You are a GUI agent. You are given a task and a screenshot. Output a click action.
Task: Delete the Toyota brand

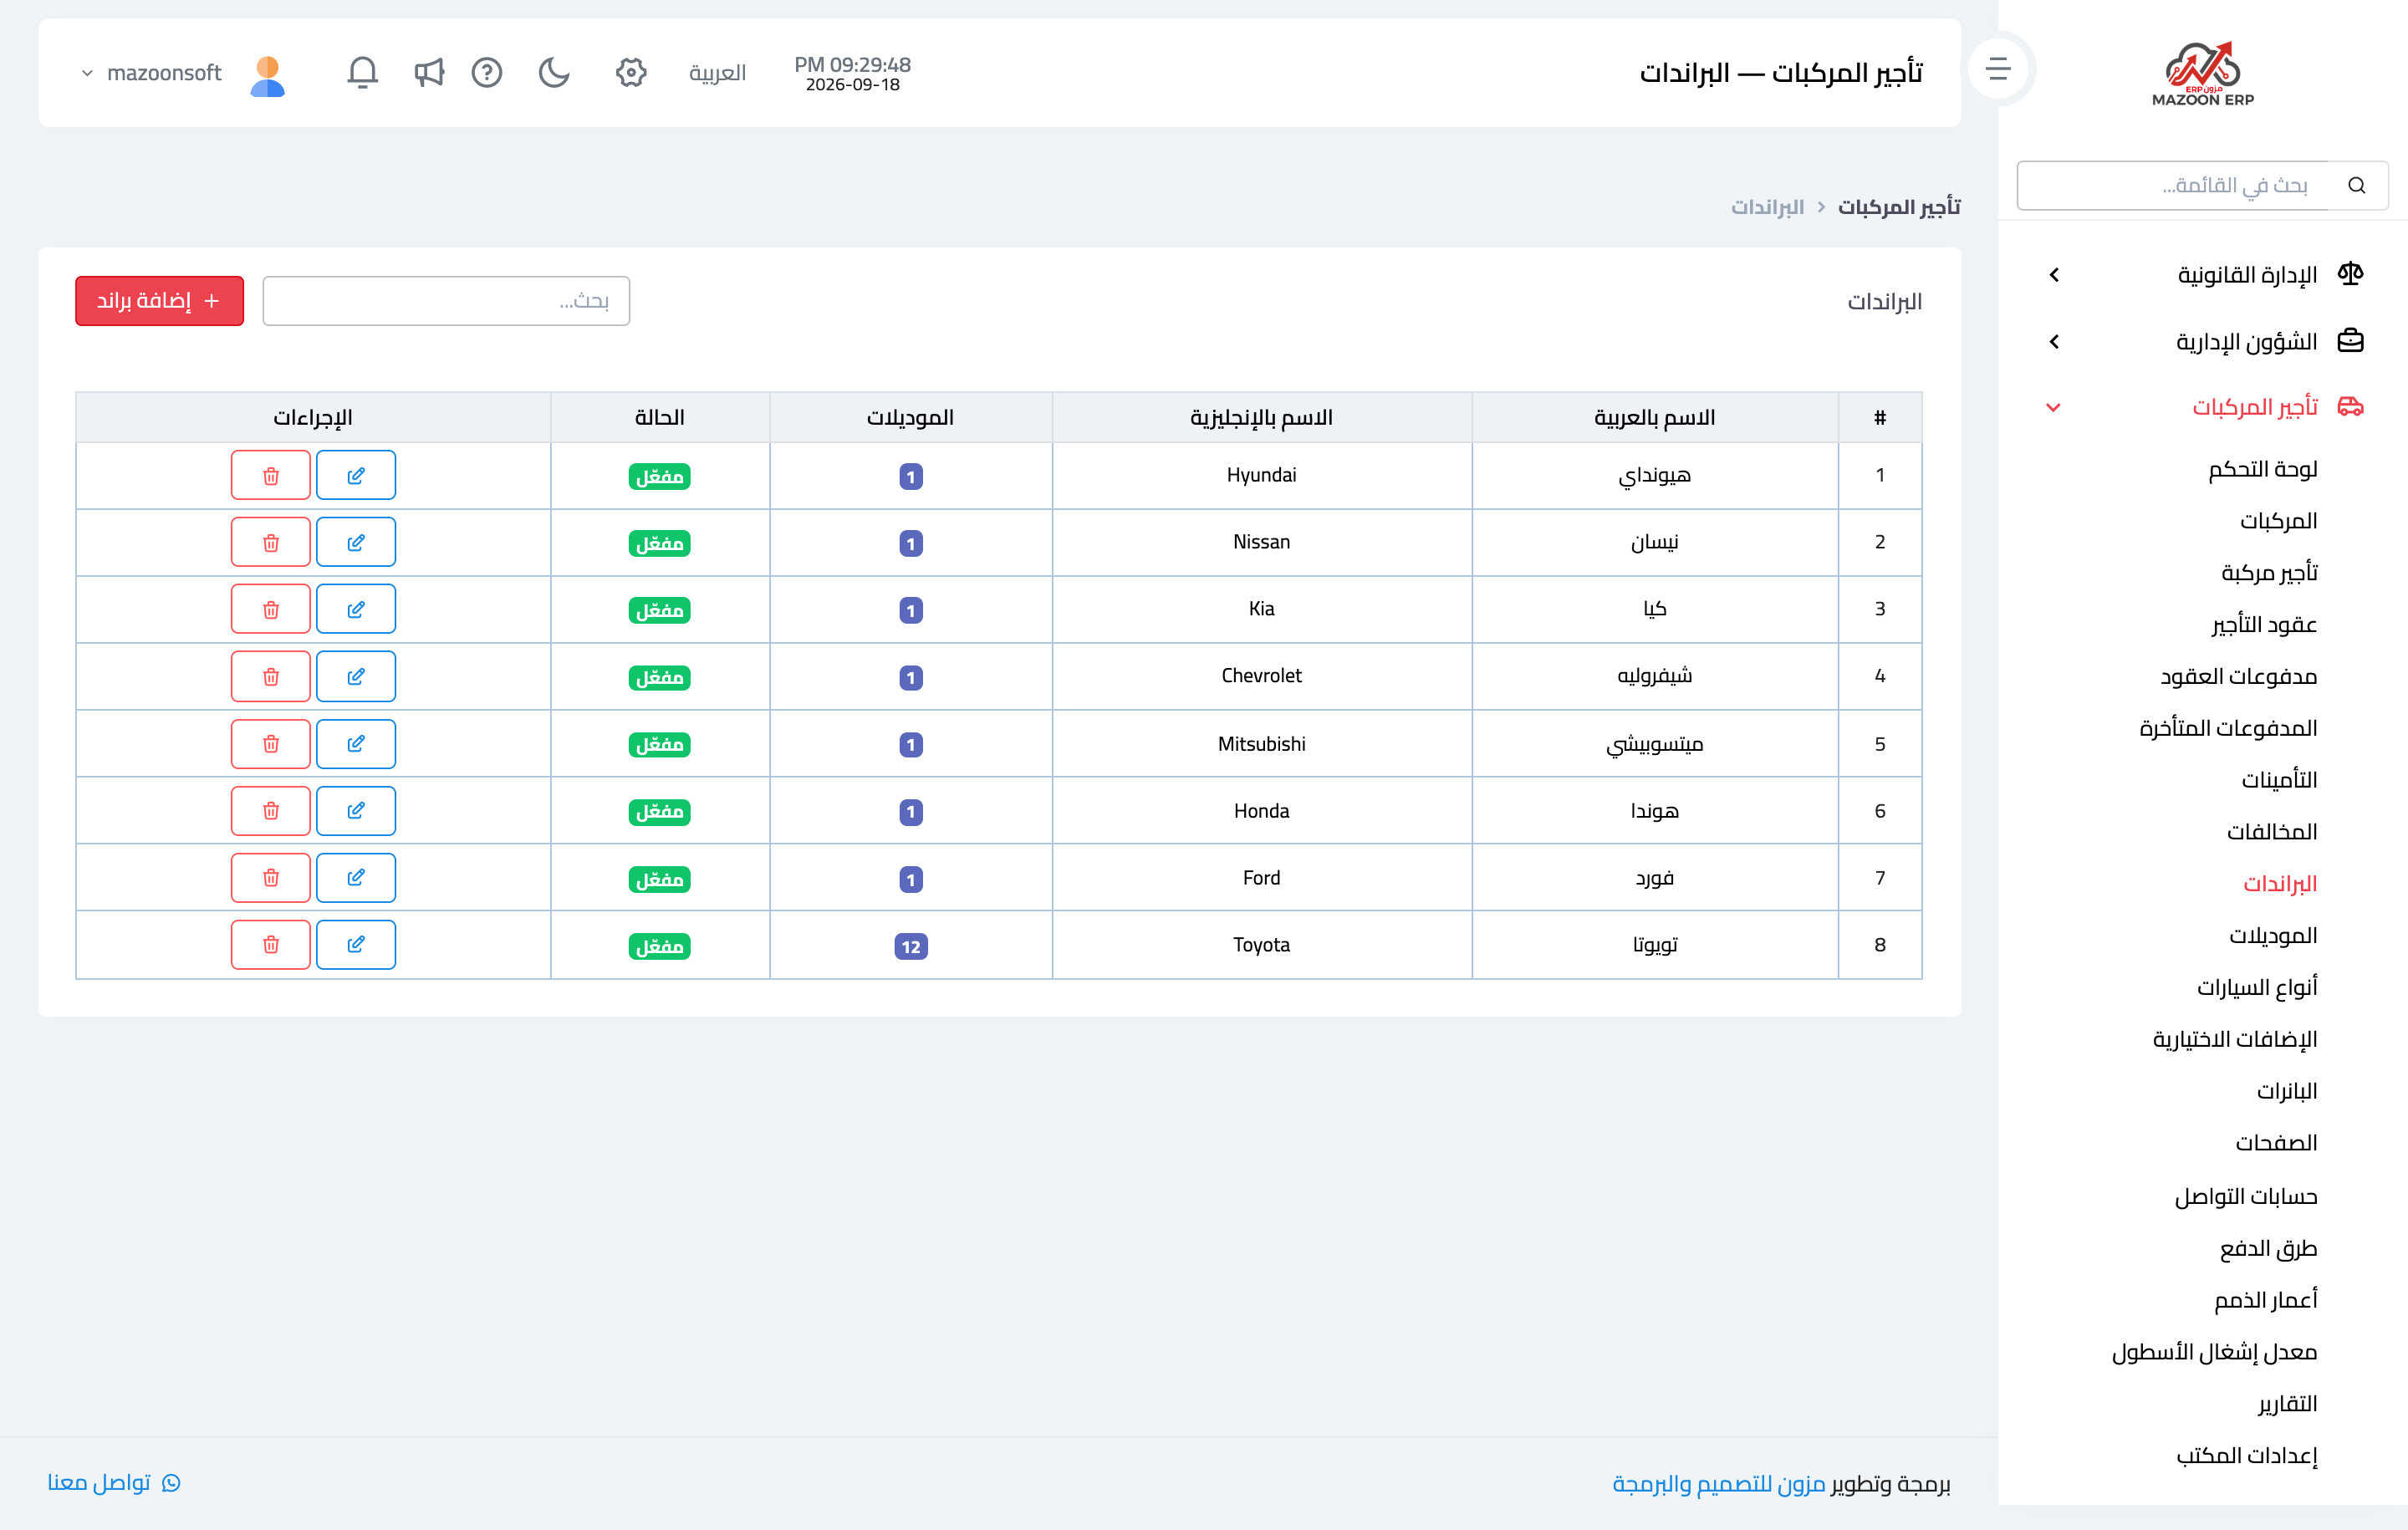271,945
